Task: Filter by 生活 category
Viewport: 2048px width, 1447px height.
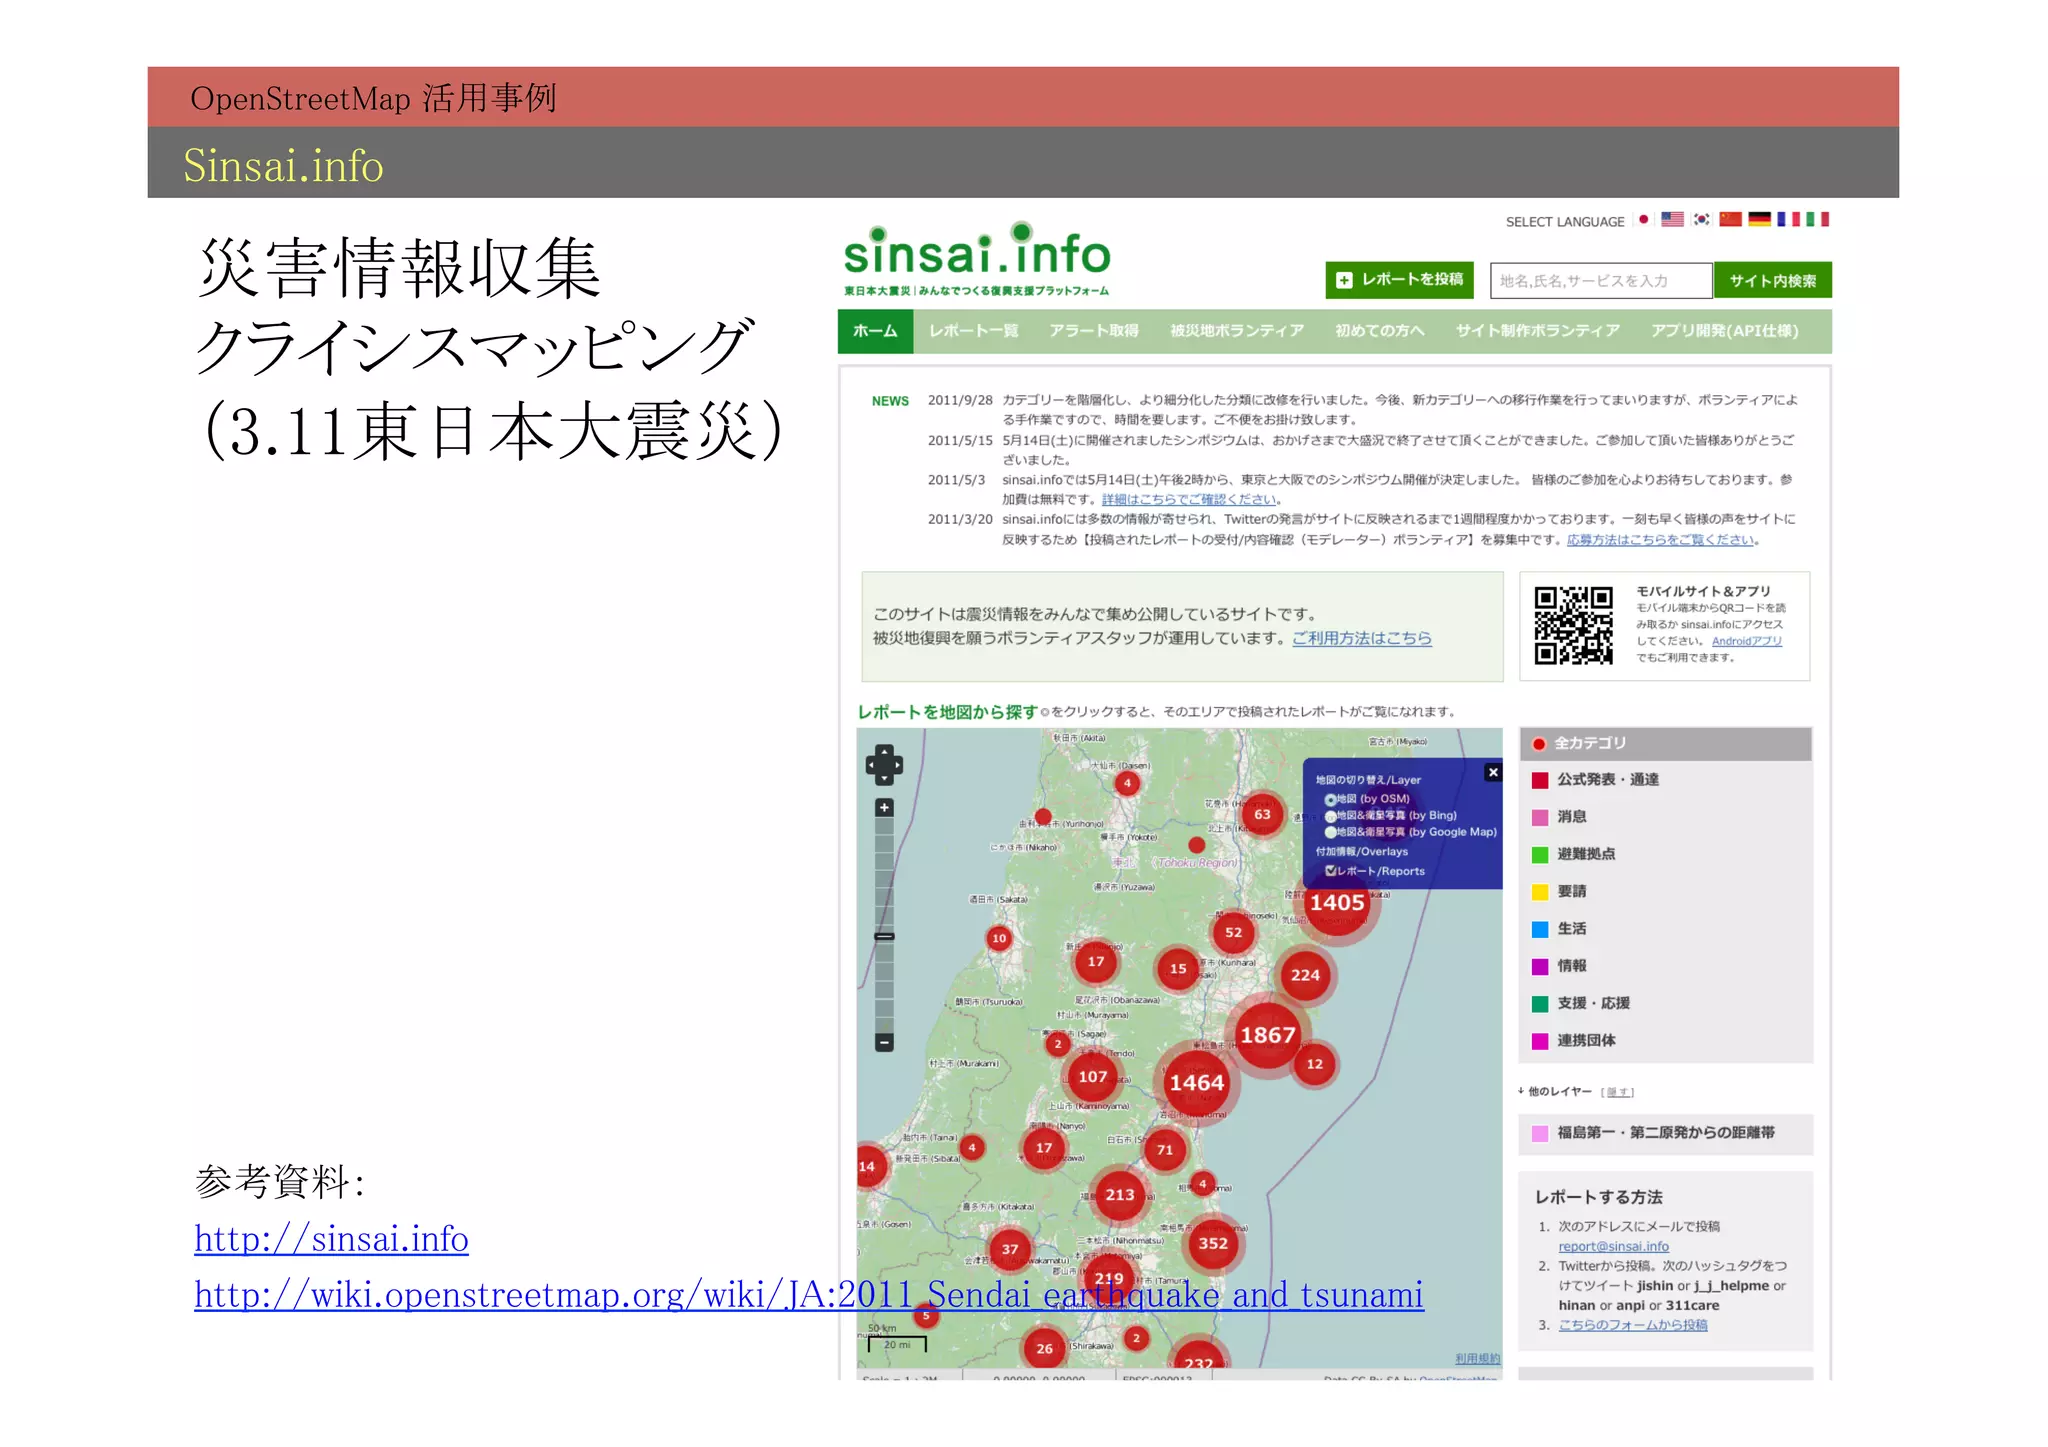Action: tap(1665, 929)
